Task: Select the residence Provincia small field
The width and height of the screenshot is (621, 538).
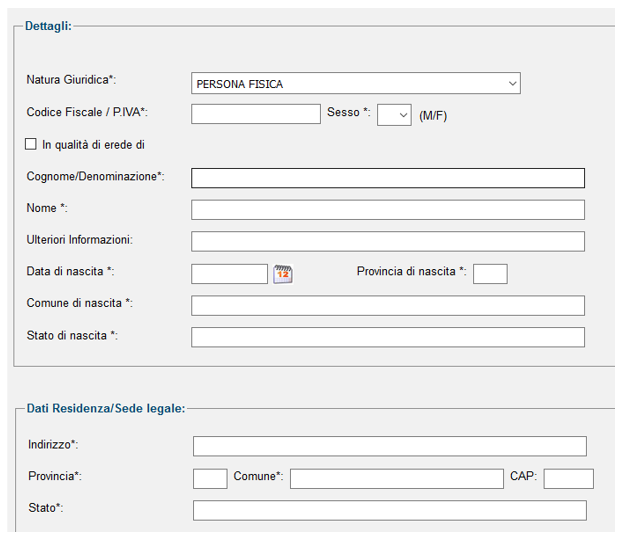Action: click(210, 479)
